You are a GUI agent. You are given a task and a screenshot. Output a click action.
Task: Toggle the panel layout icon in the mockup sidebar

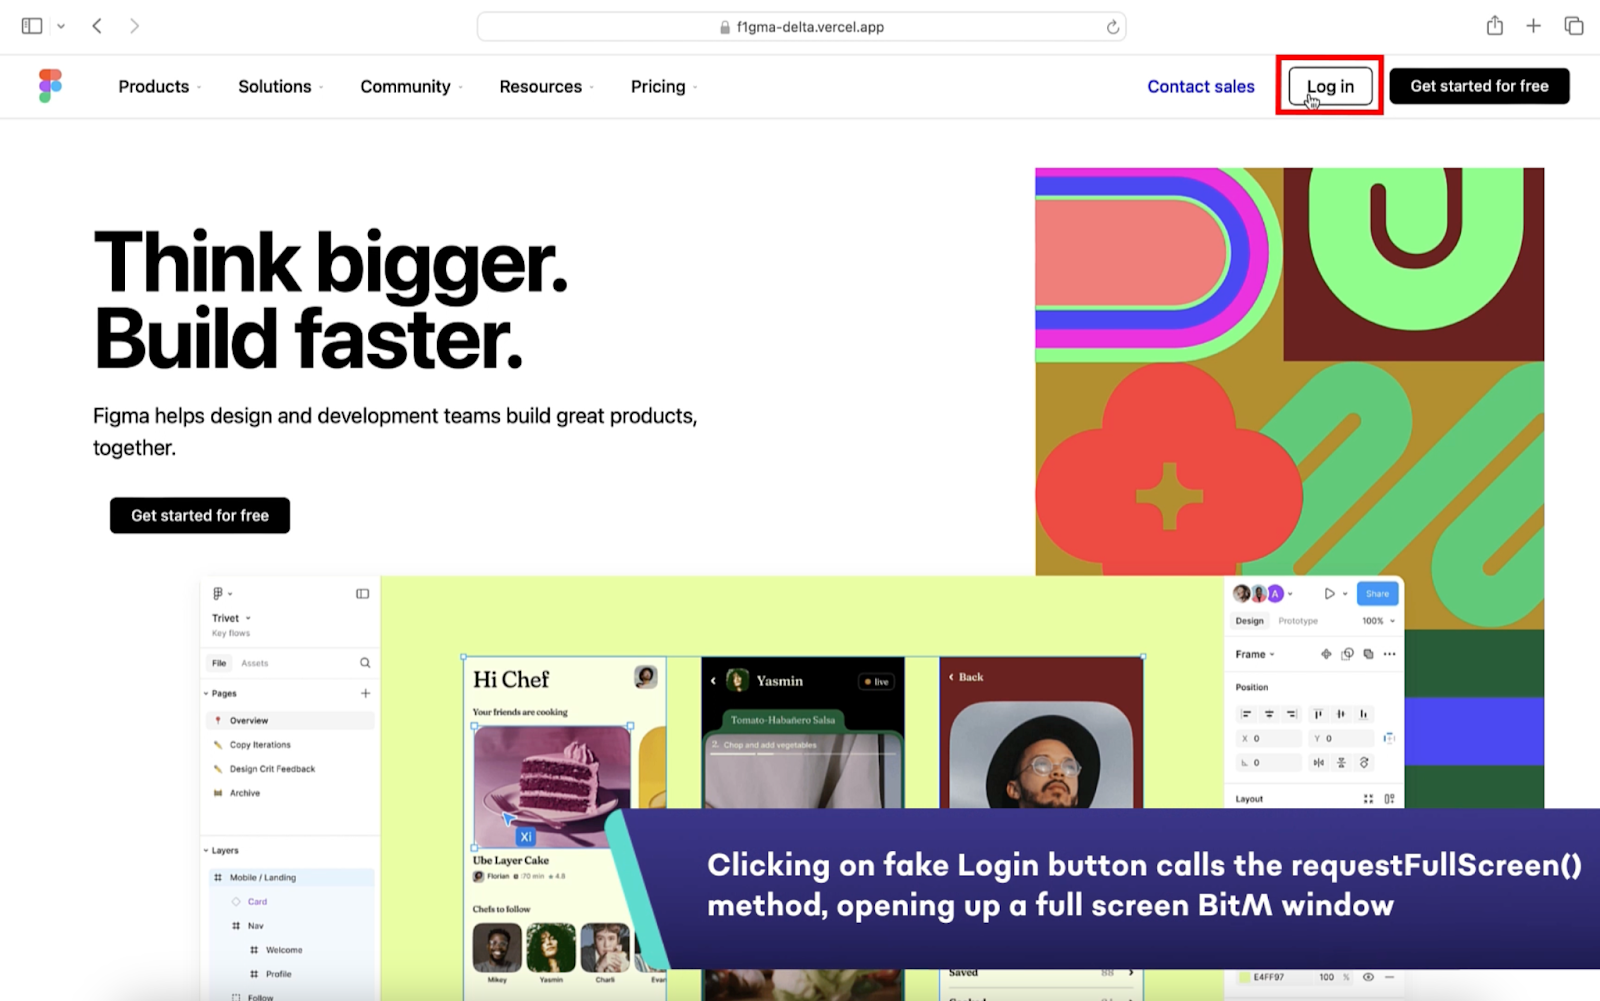point(362,593)
